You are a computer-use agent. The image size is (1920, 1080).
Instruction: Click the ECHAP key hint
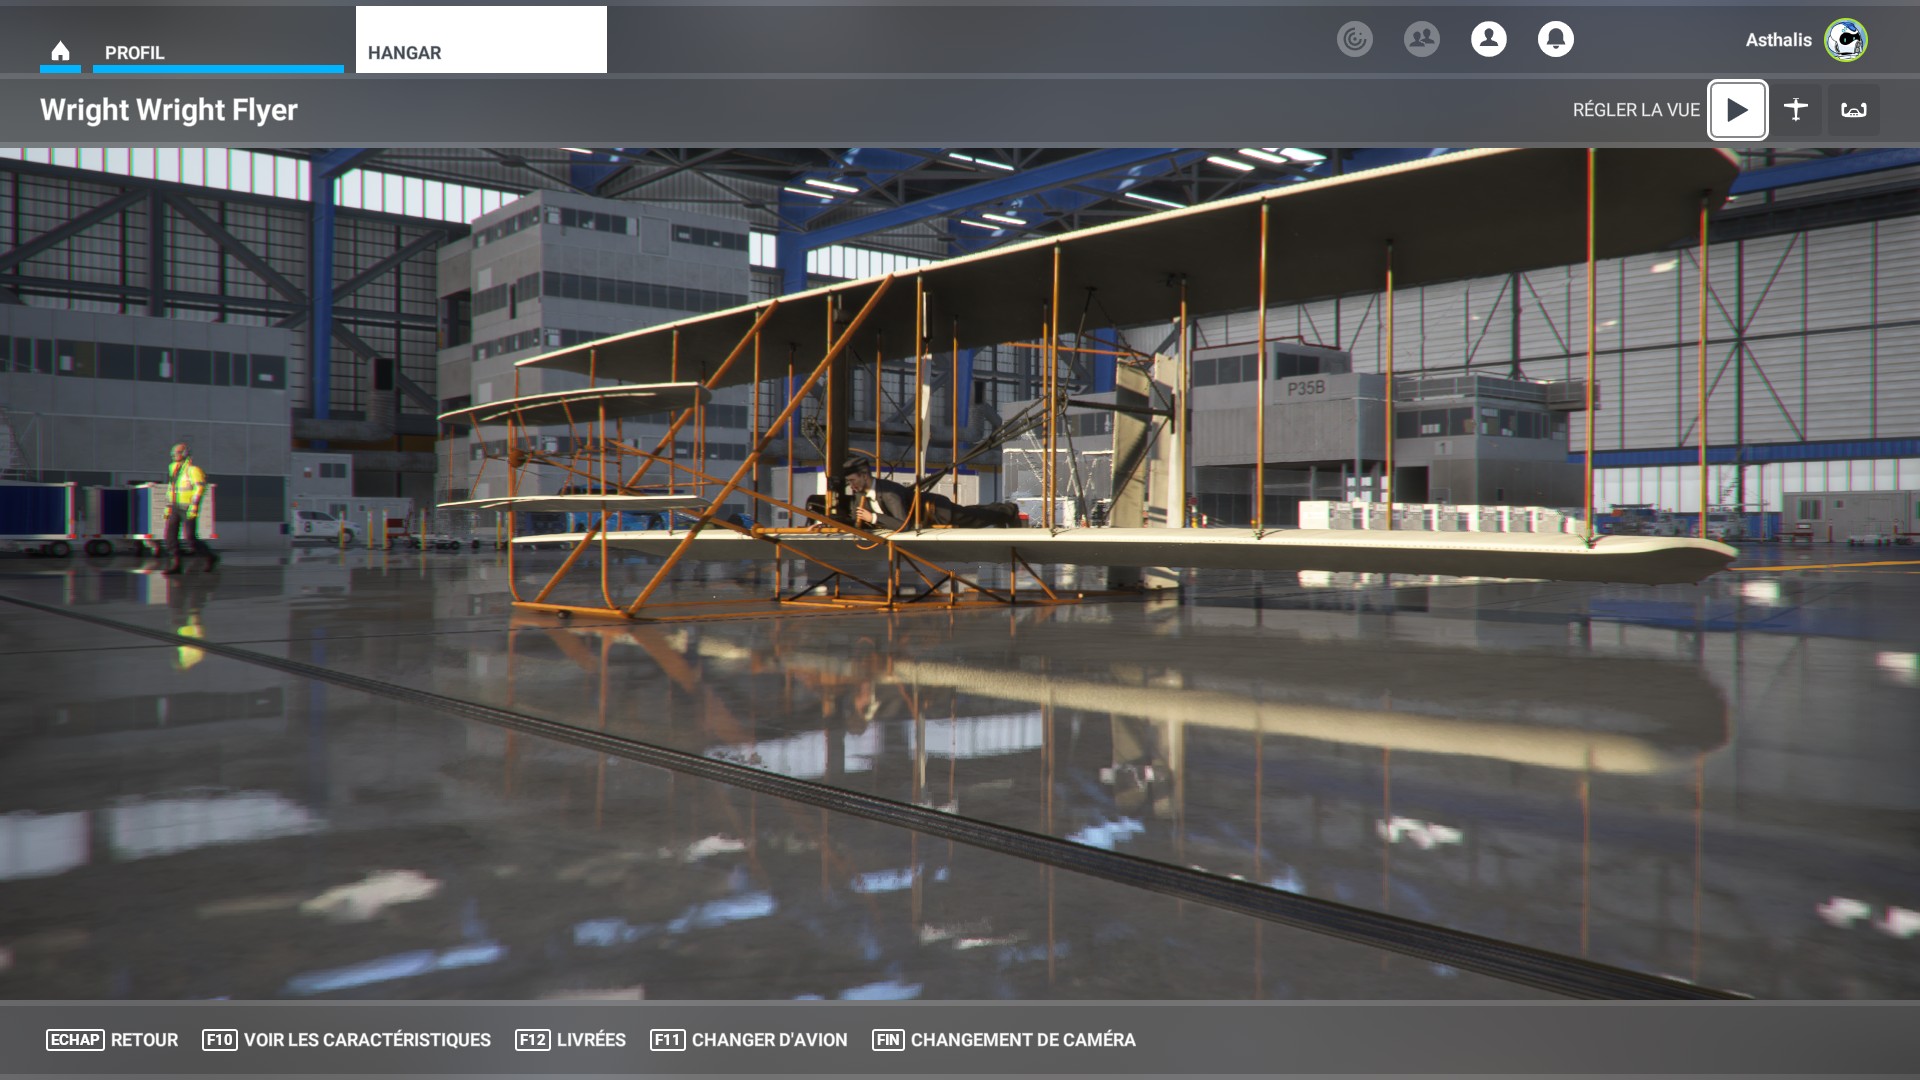[x=75, y=1040]
